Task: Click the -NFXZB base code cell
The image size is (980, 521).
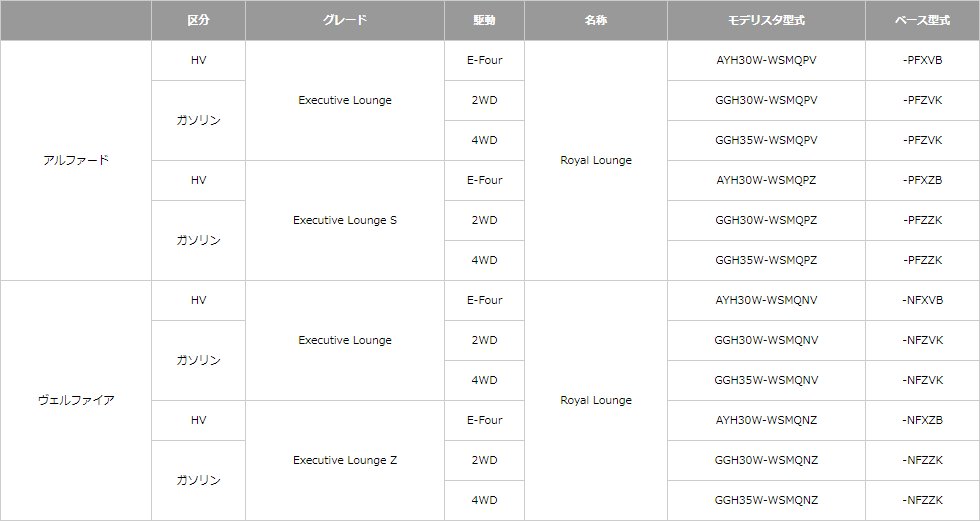Action: pos(922,420)
